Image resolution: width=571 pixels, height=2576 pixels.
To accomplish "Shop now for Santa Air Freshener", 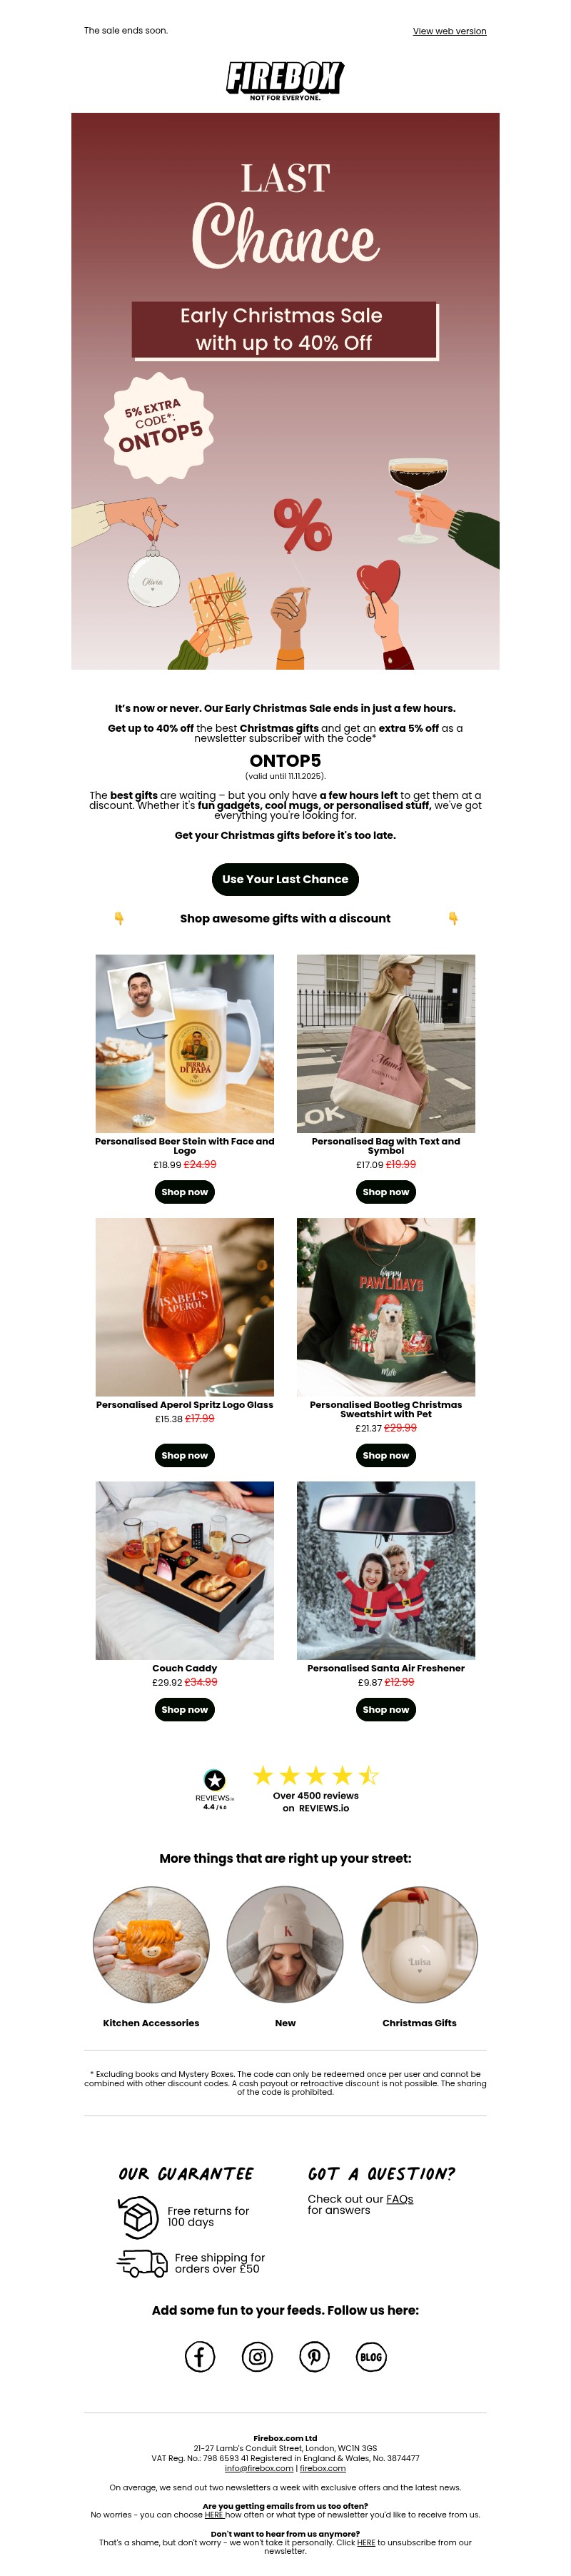I will pyautogui.click(x=386, y=1709).
